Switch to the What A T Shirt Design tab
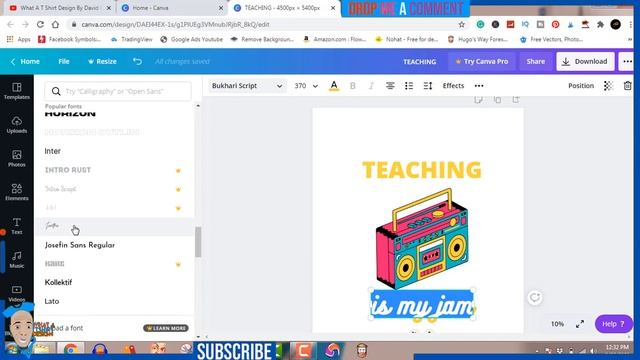 (60, 8)
